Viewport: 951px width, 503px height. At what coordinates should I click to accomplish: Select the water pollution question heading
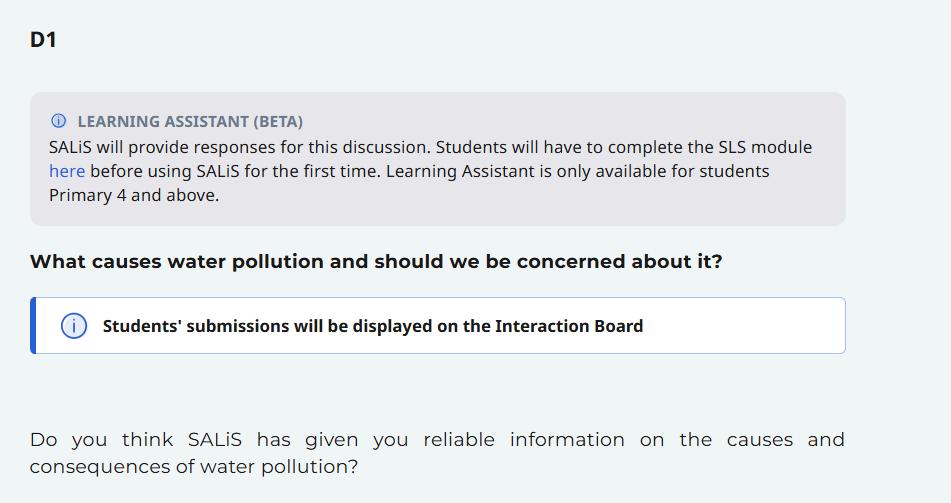(376, 262)
